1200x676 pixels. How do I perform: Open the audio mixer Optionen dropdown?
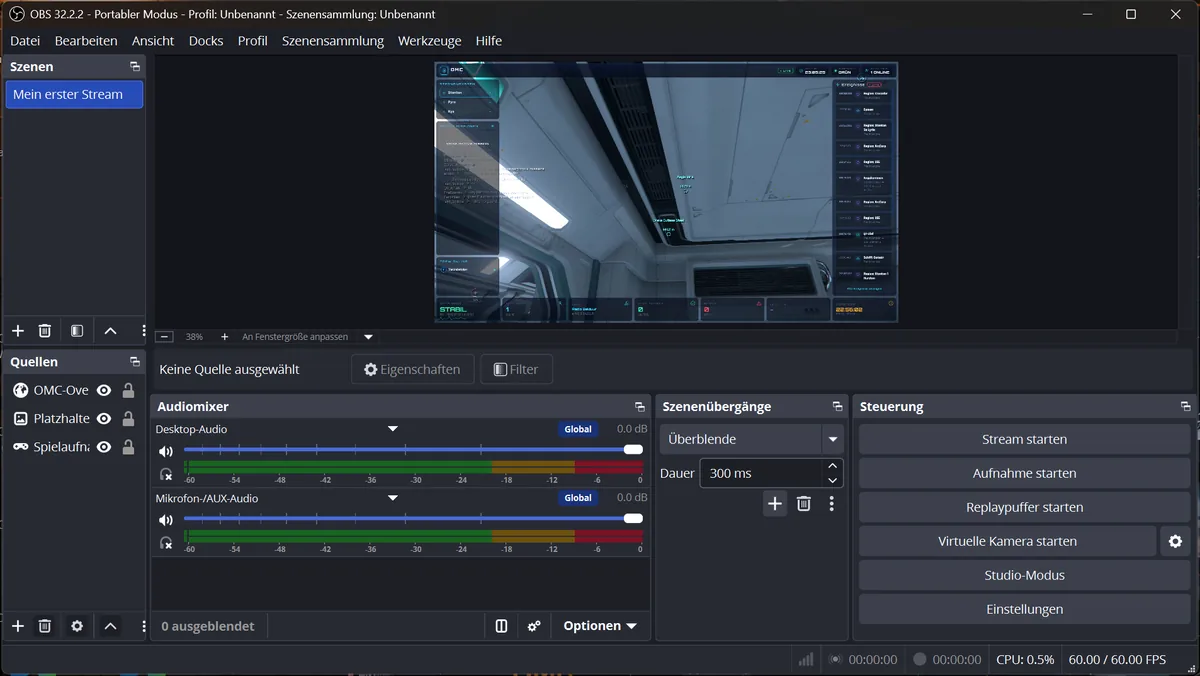(x=600, y=626)
